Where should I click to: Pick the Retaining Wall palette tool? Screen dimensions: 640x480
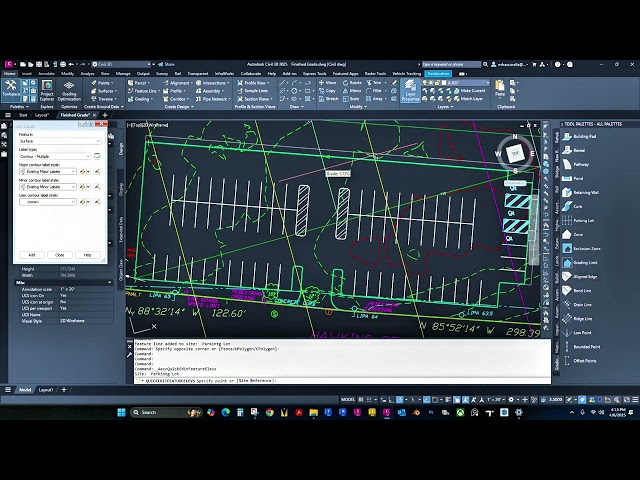581,192
